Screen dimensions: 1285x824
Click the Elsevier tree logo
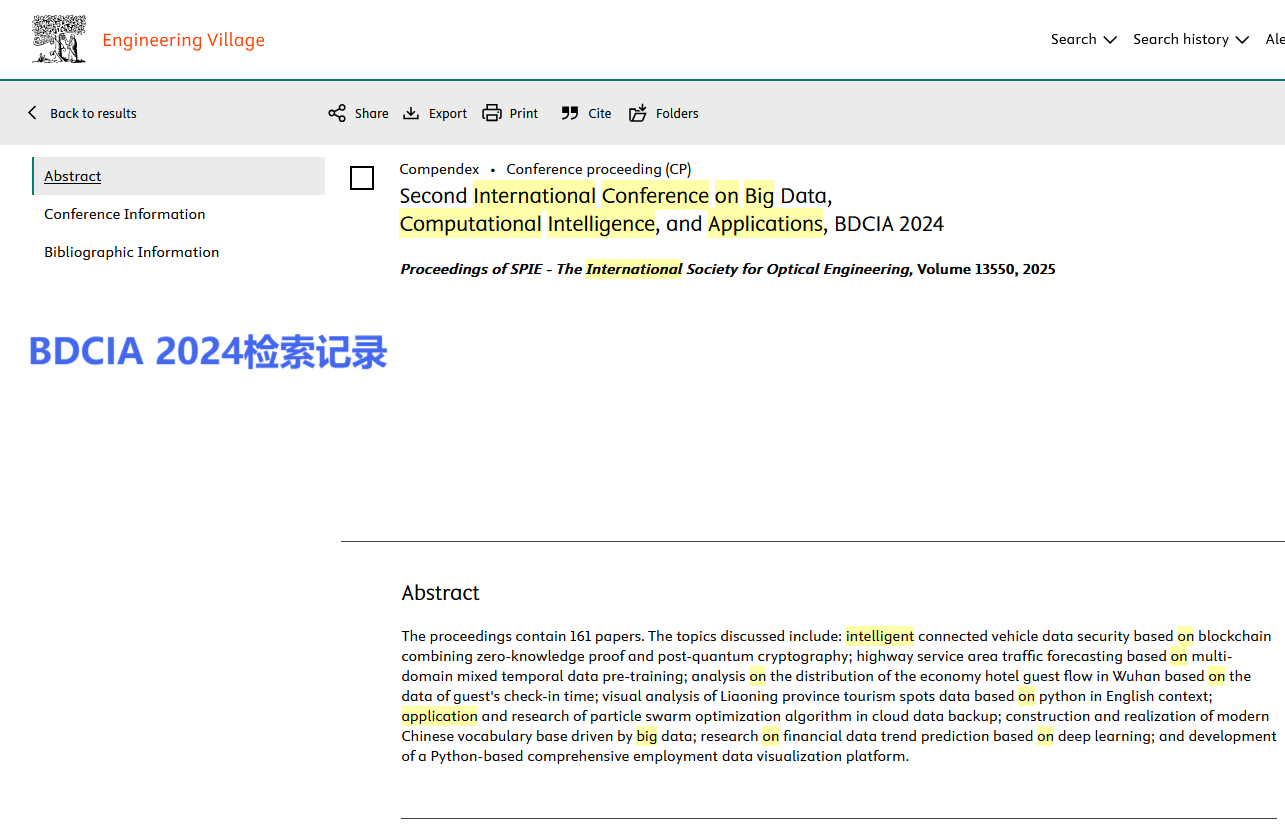pyautogui.click(x=59, y=39)
